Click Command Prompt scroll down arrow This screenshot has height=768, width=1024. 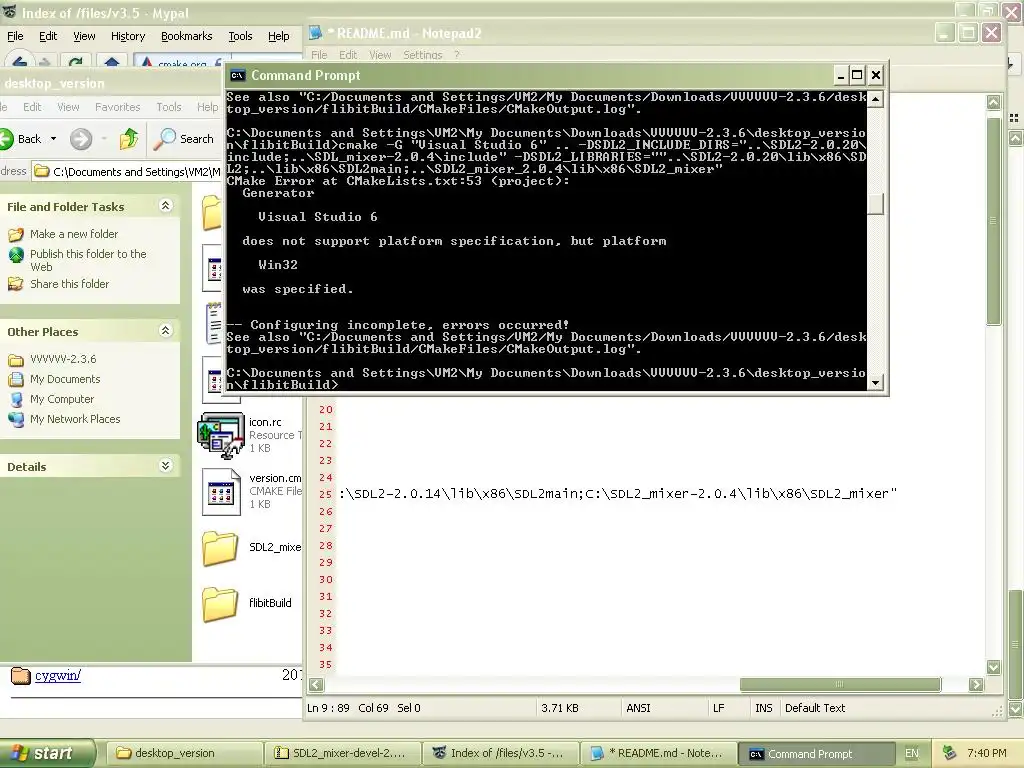pos(876,383)
